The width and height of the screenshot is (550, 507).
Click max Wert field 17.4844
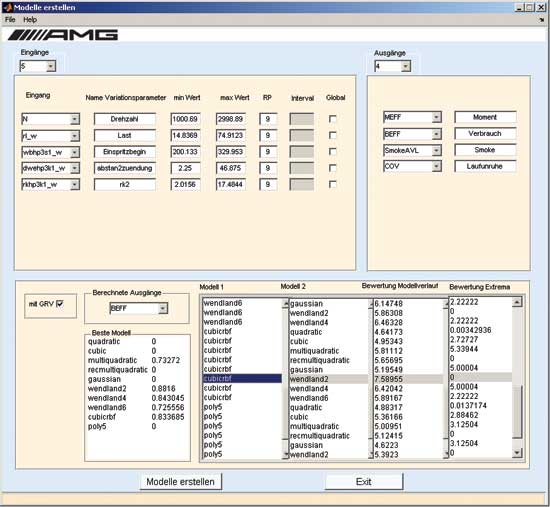[230, 185]
